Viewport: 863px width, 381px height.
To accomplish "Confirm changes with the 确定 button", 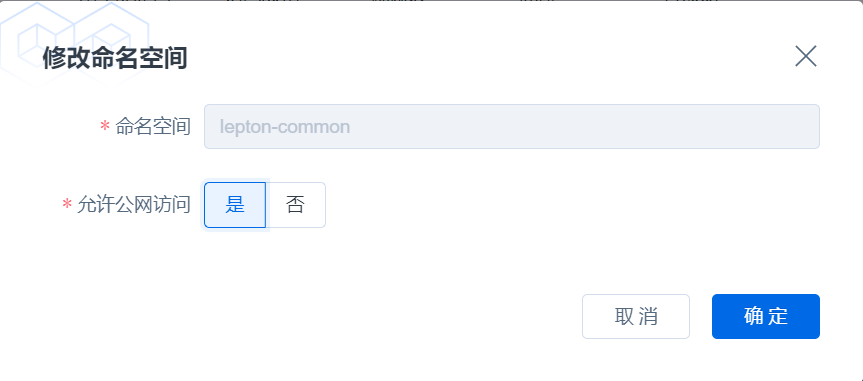I will pos(766,317).
